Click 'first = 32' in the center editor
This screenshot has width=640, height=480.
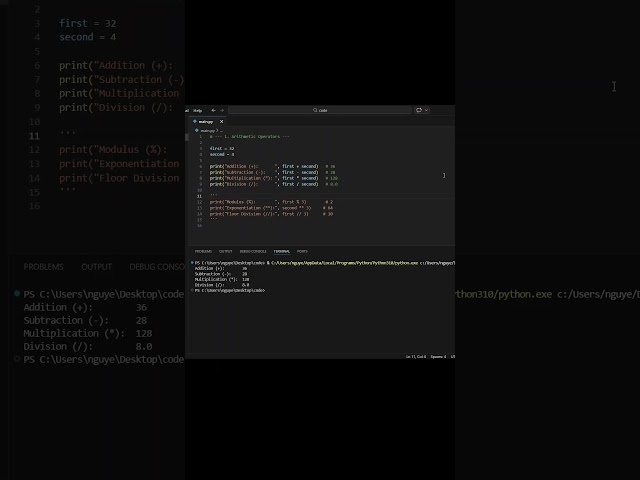[222, 149]
